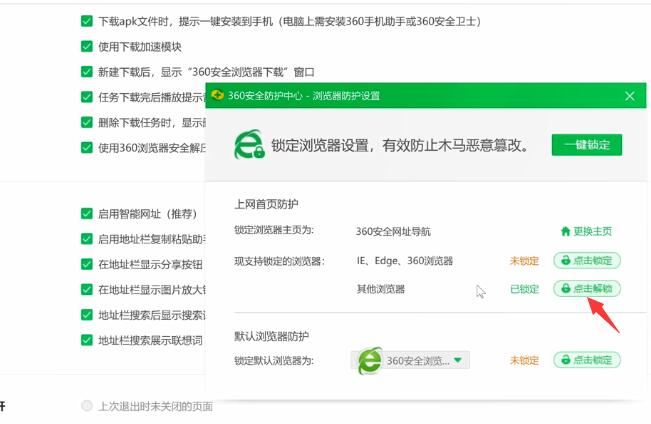Toggle 使用下载加速模块 checkbox

86,46
